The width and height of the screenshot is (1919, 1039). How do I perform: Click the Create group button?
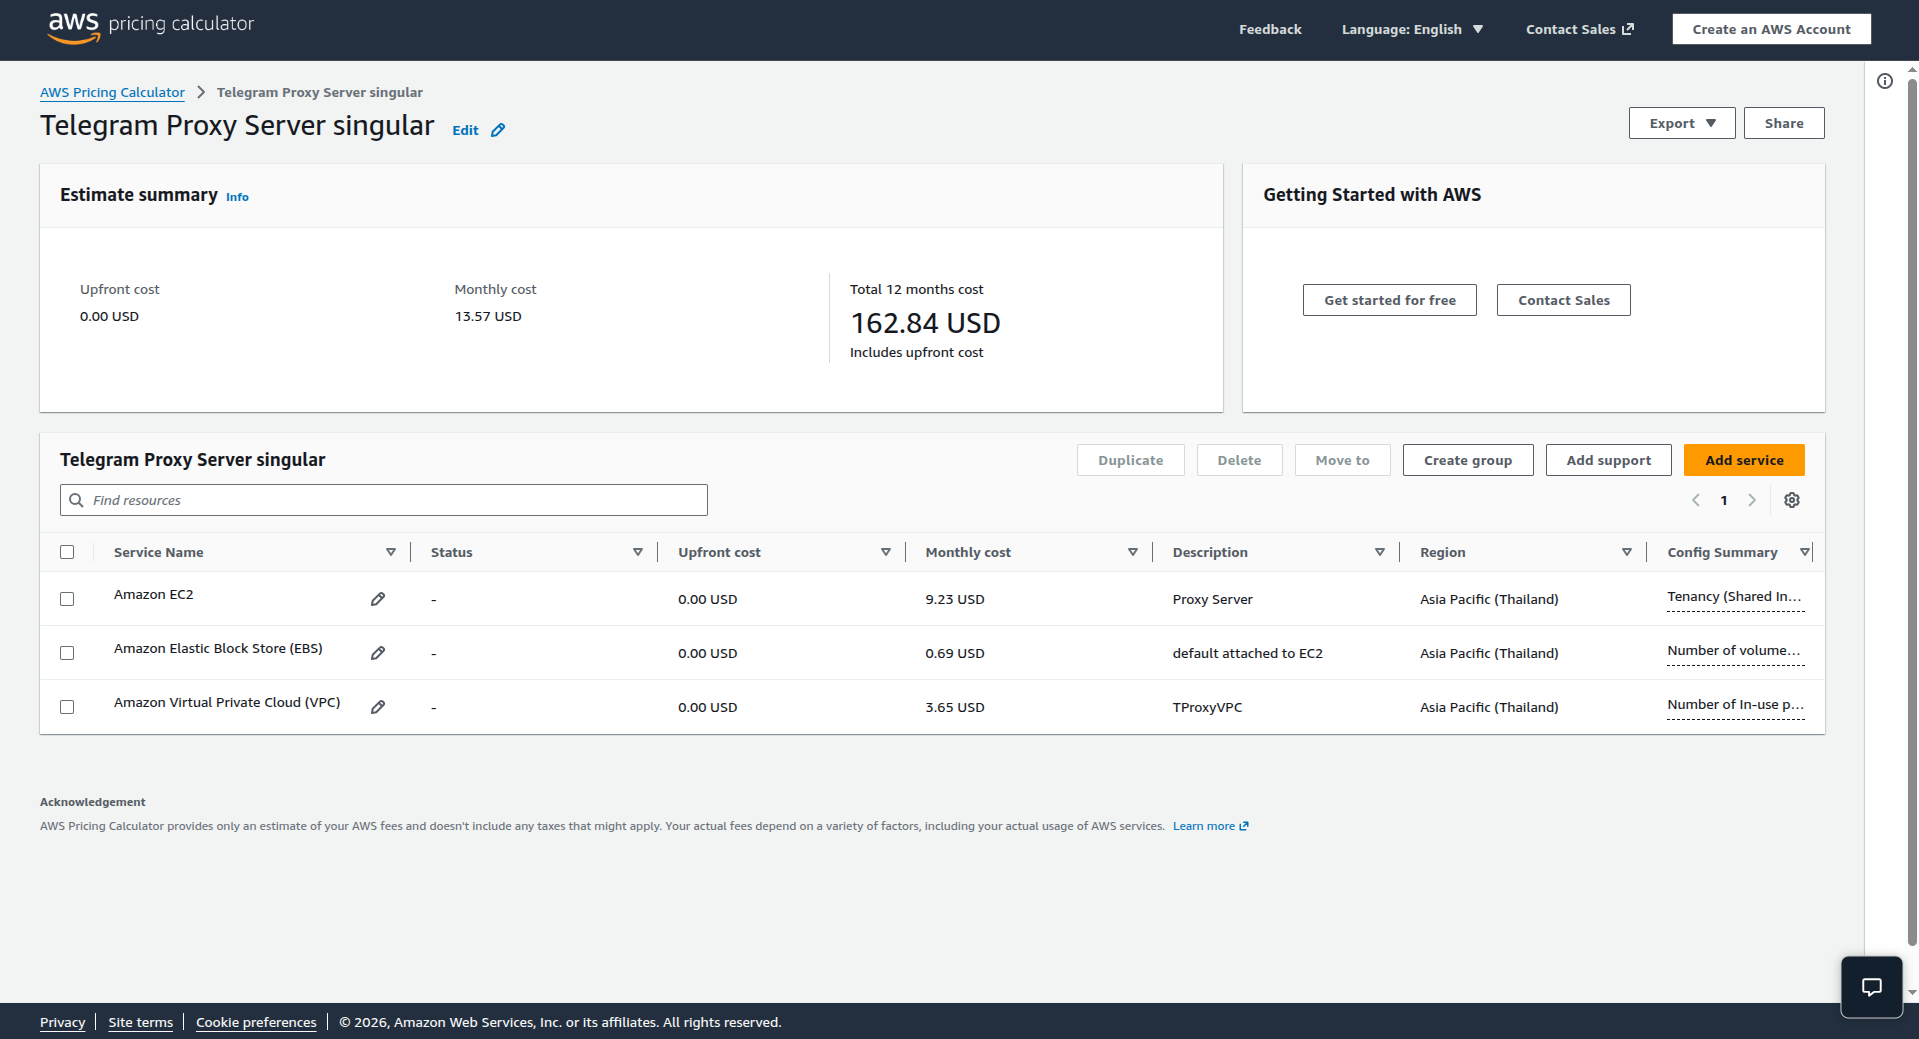click(x=1467, y=460)
